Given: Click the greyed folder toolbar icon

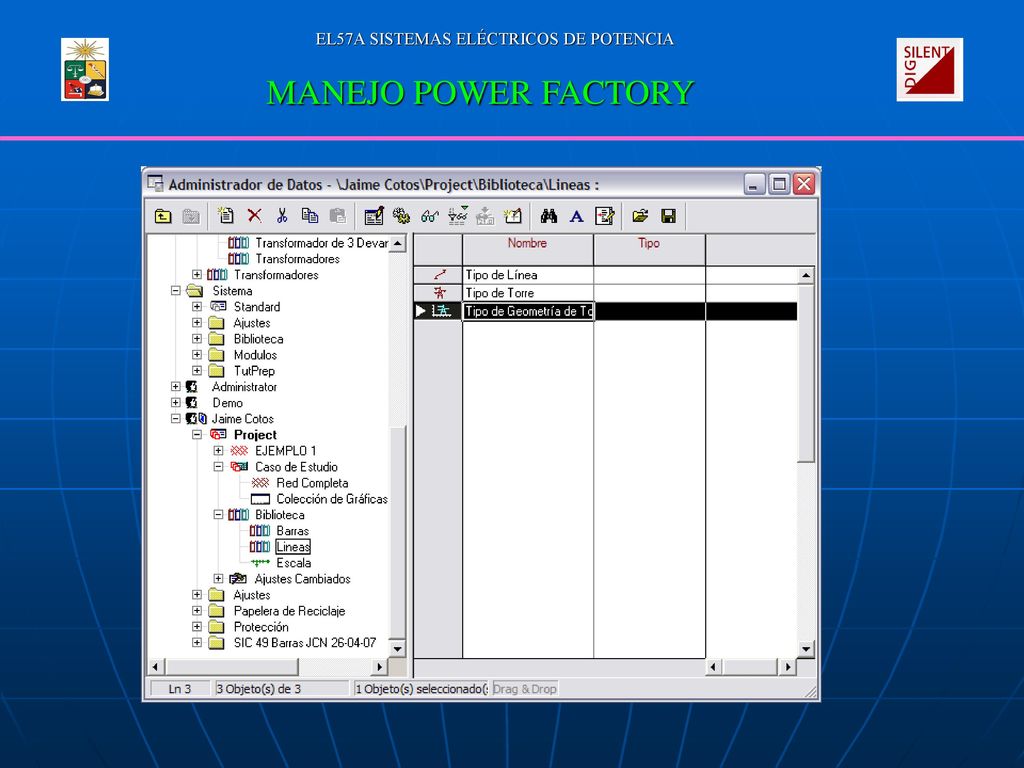Looking at the screenshot, I should pyautogui.click(x=191, y=216).
